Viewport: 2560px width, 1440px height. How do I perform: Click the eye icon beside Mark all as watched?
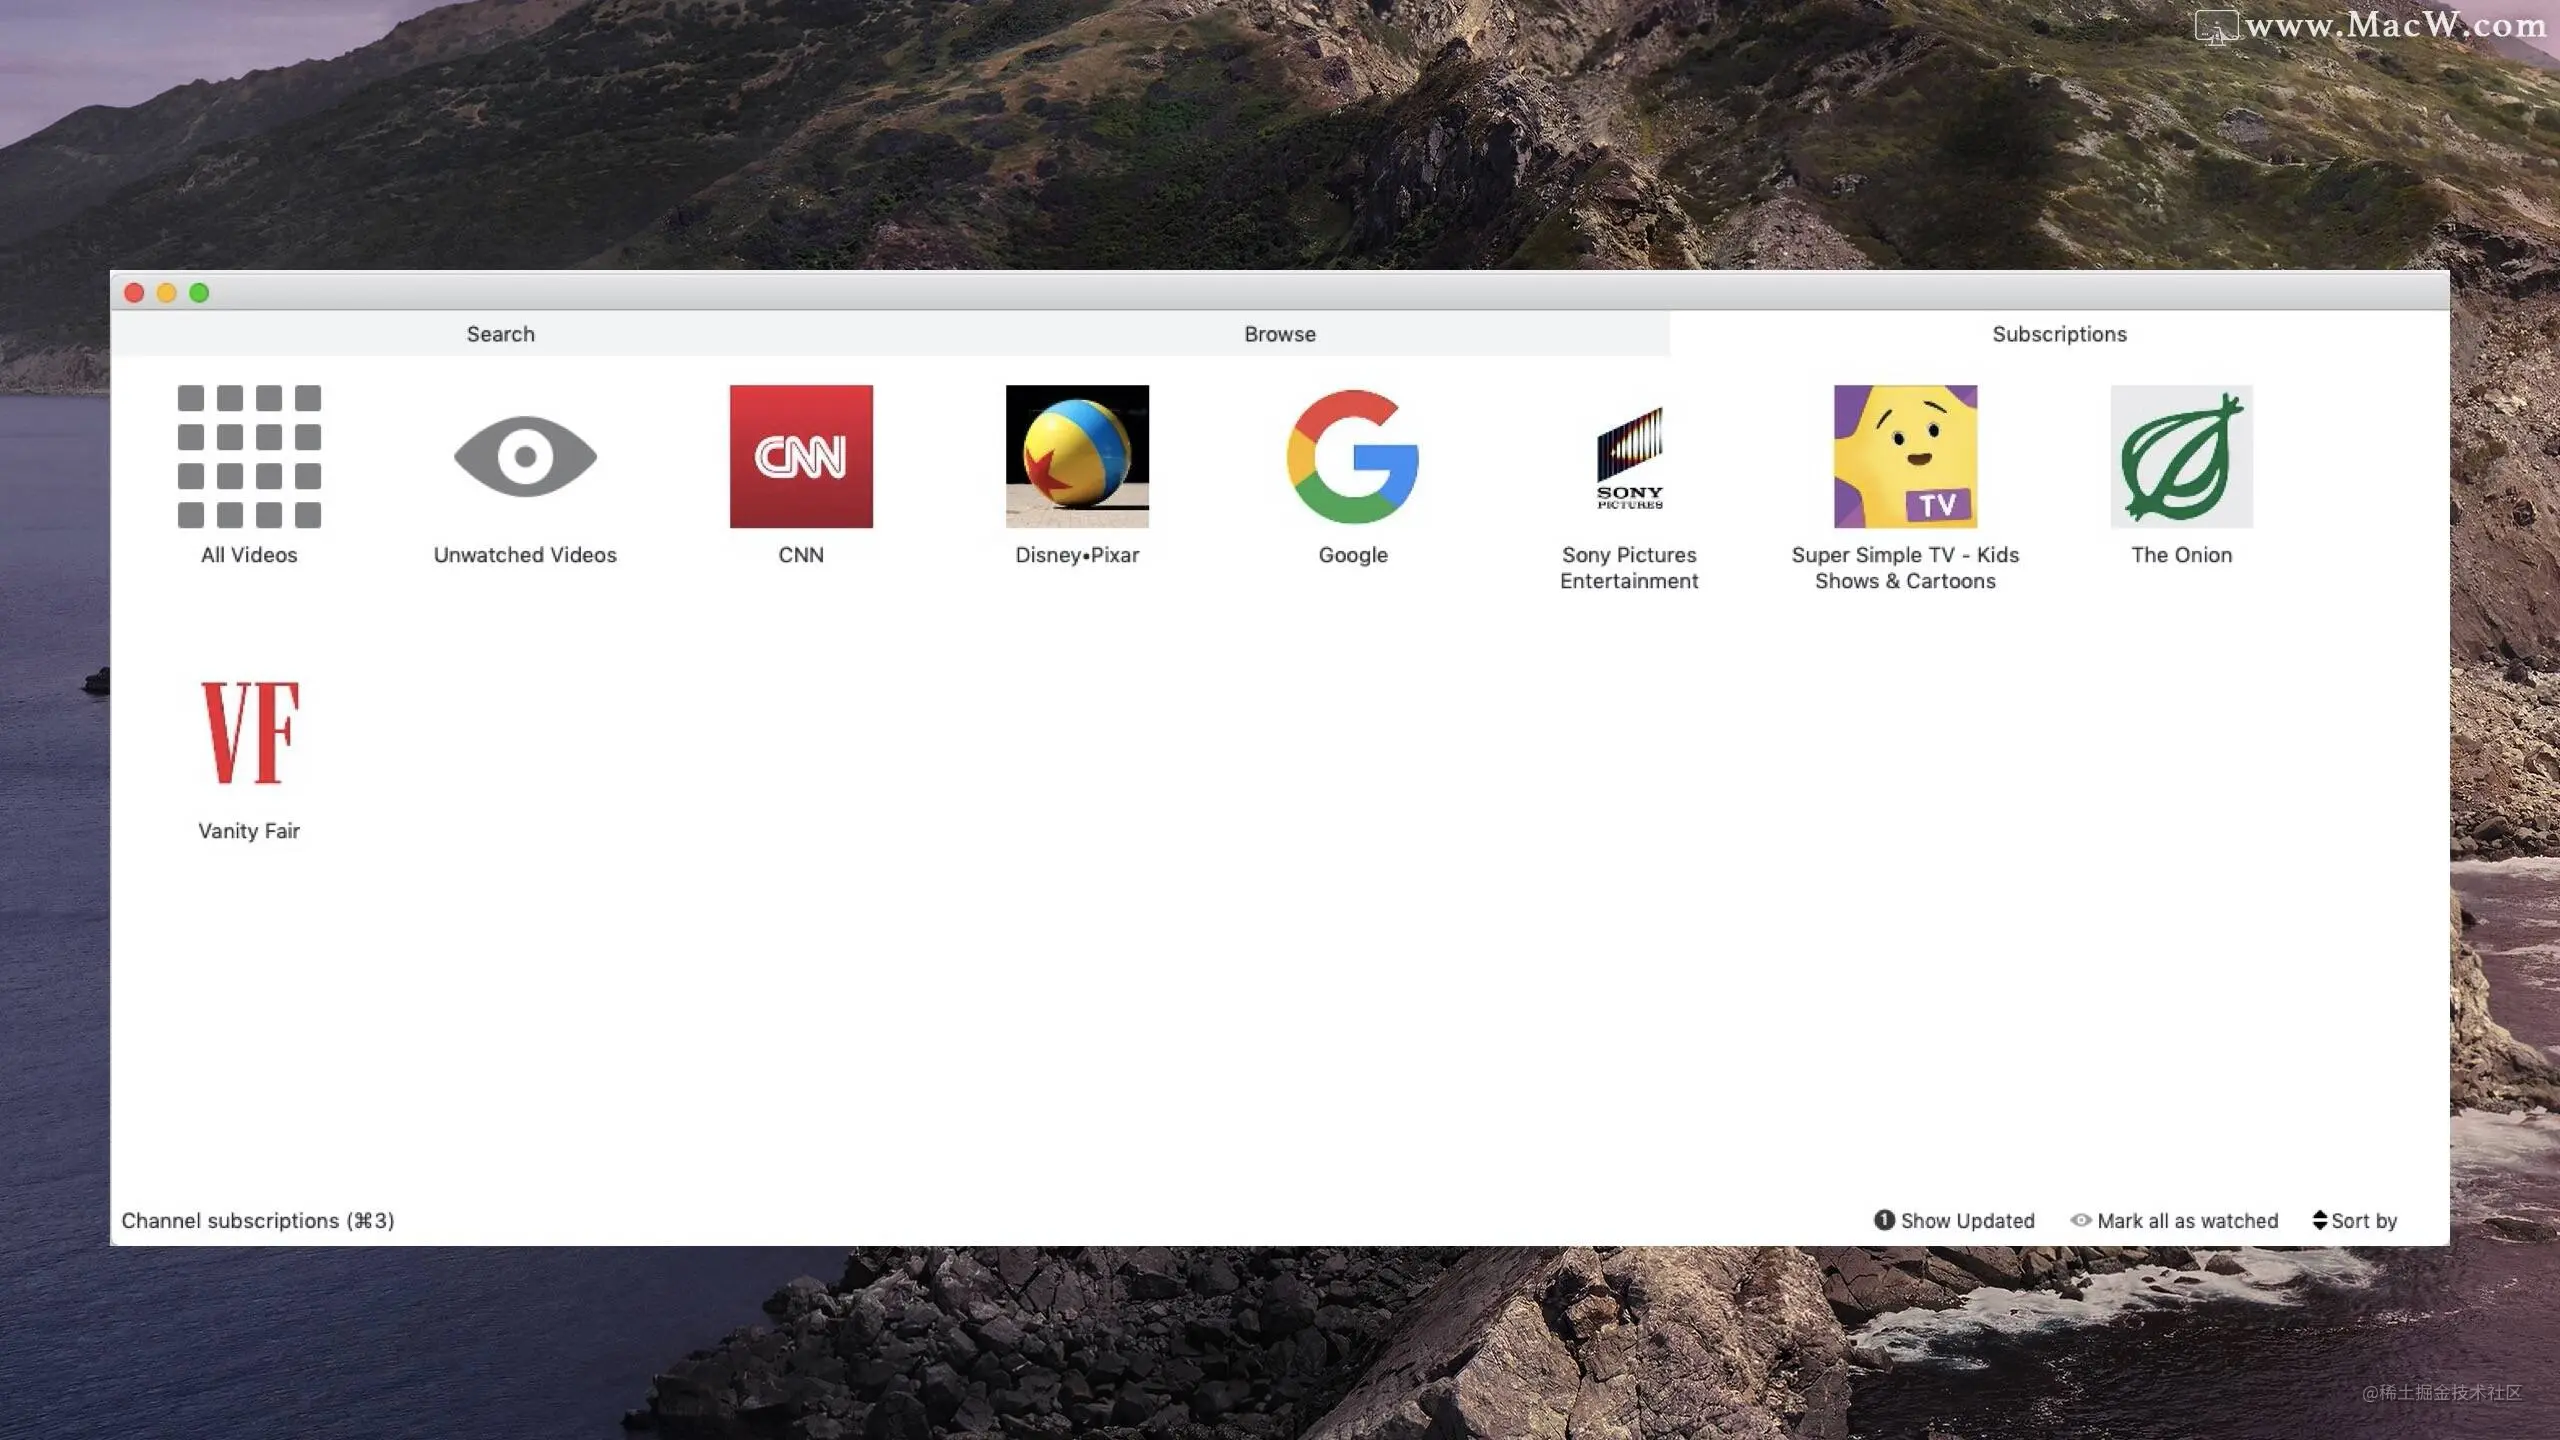tap(2081, 1220)
